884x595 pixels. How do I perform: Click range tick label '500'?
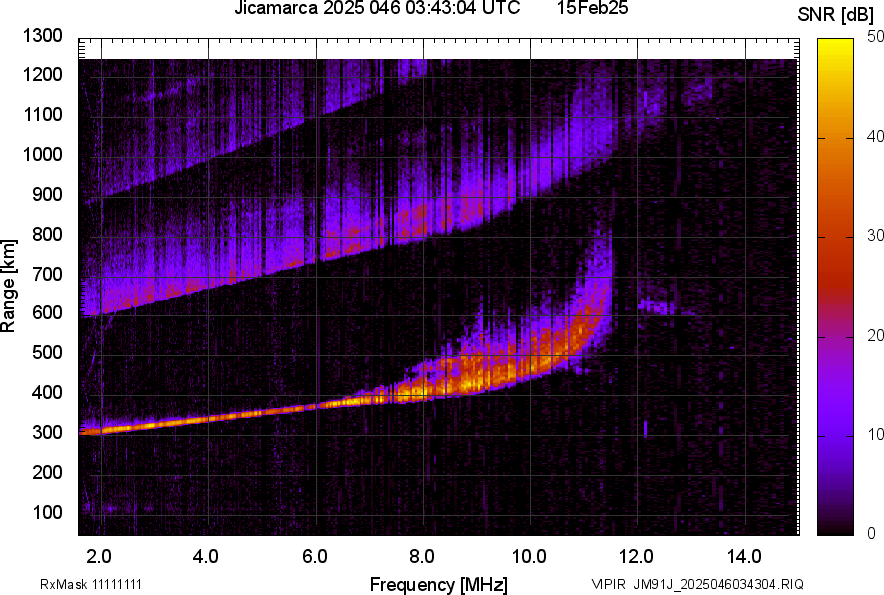pyautogui.click(x=47, y=352)
